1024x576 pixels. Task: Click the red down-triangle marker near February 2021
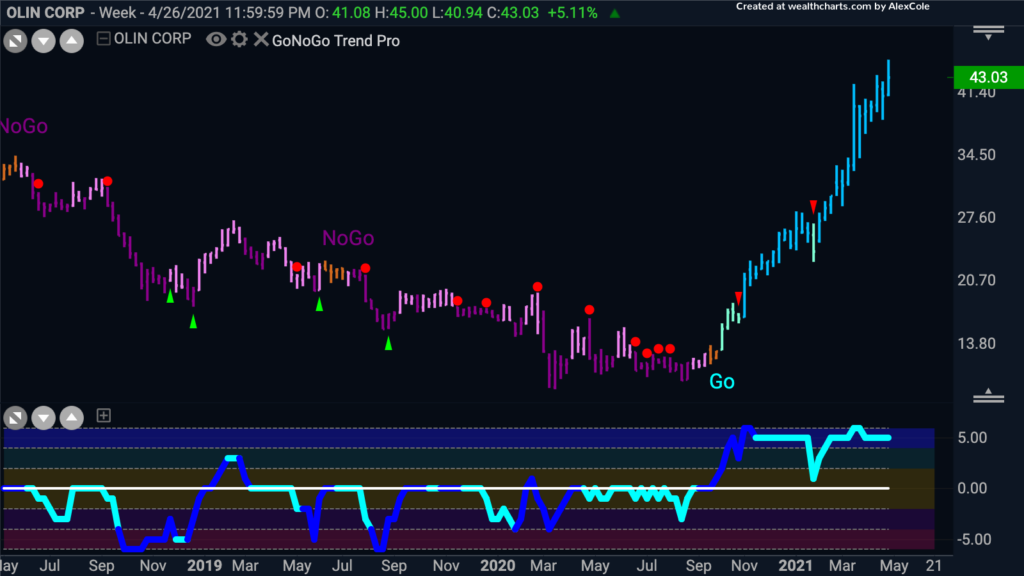point(813,207)
